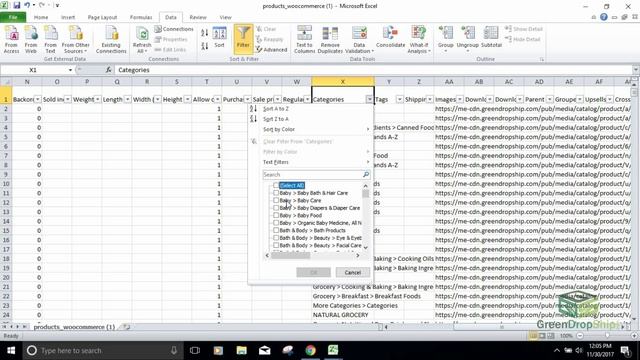Check Bath & Body > Beauty > Eye & Eyebrow

click(x=276, y=238)
